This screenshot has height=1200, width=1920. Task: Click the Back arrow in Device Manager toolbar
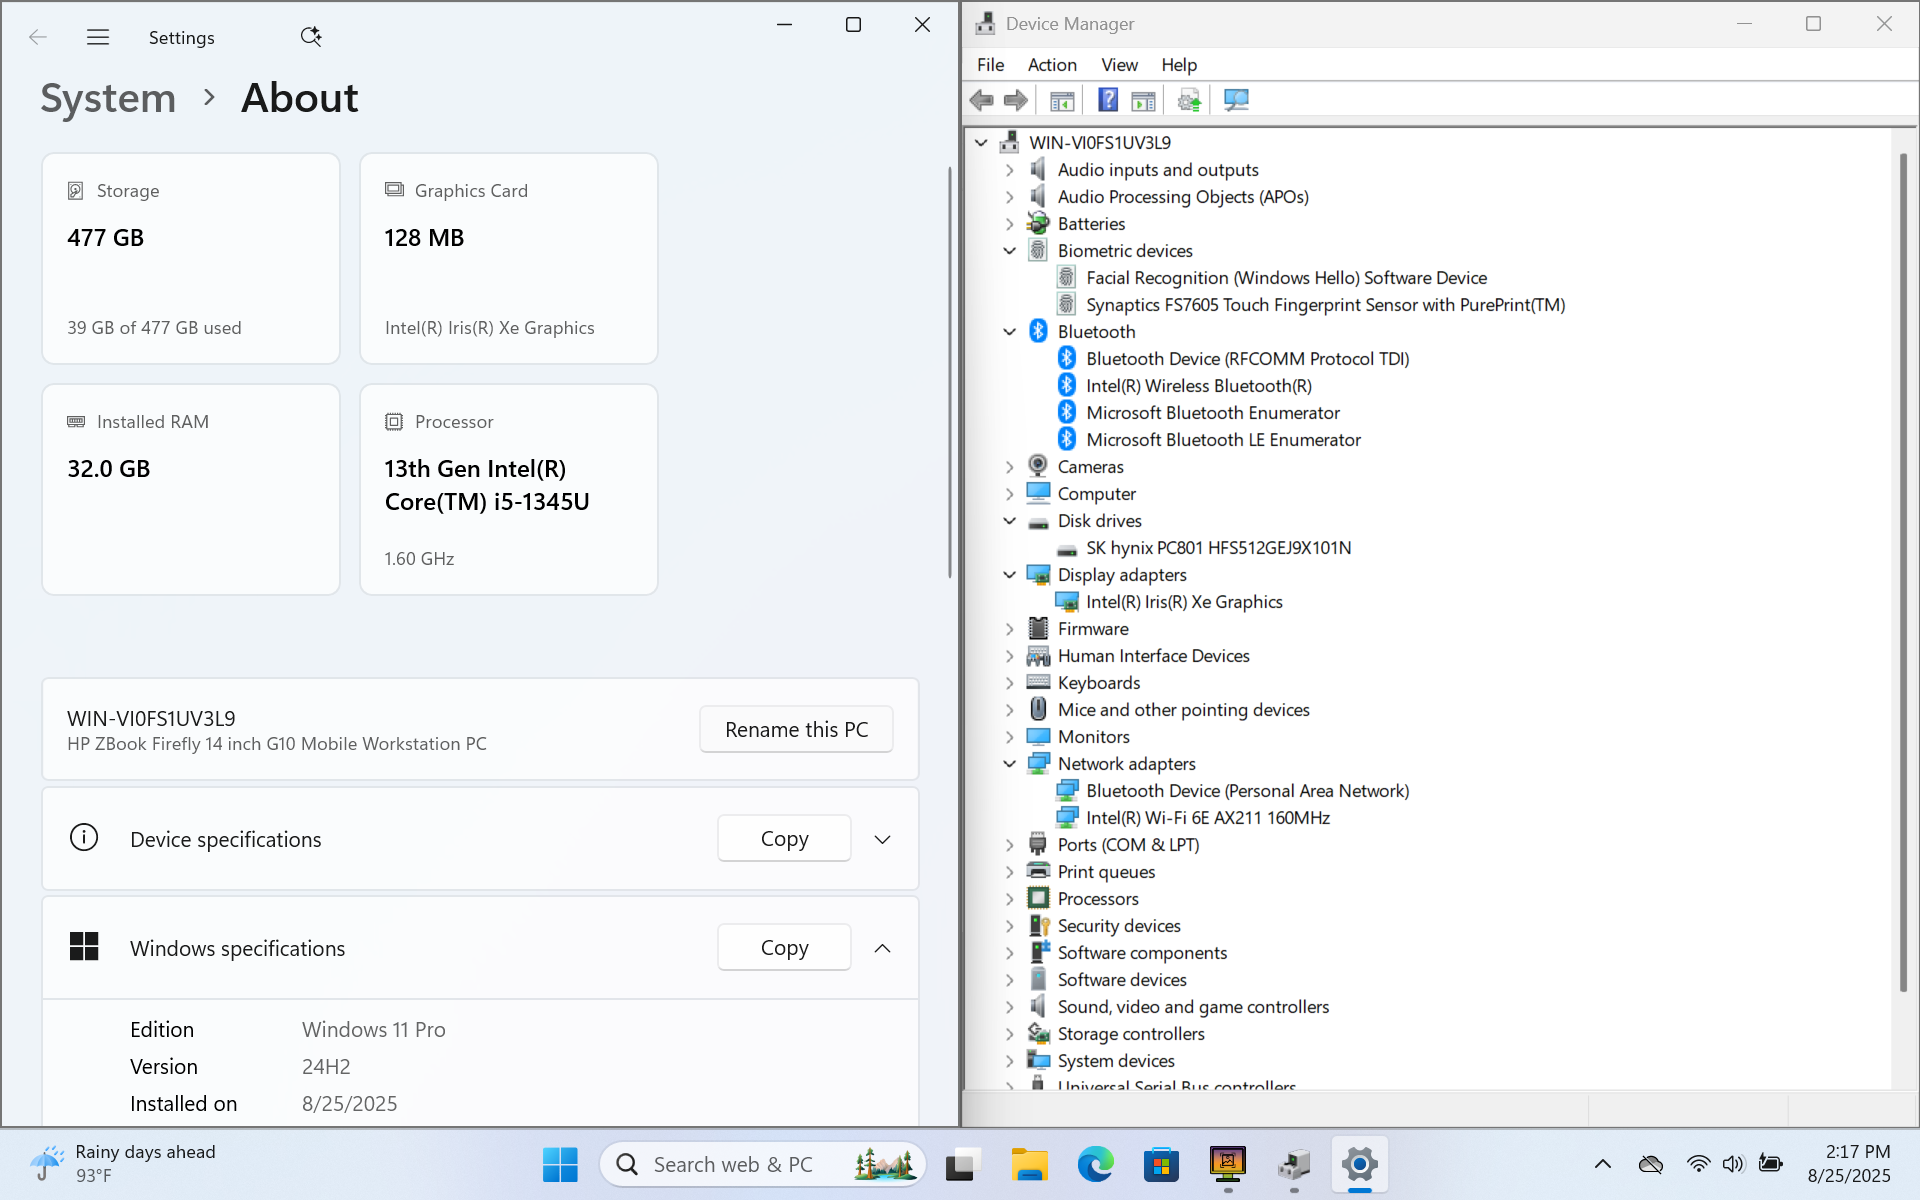(981, 100)
